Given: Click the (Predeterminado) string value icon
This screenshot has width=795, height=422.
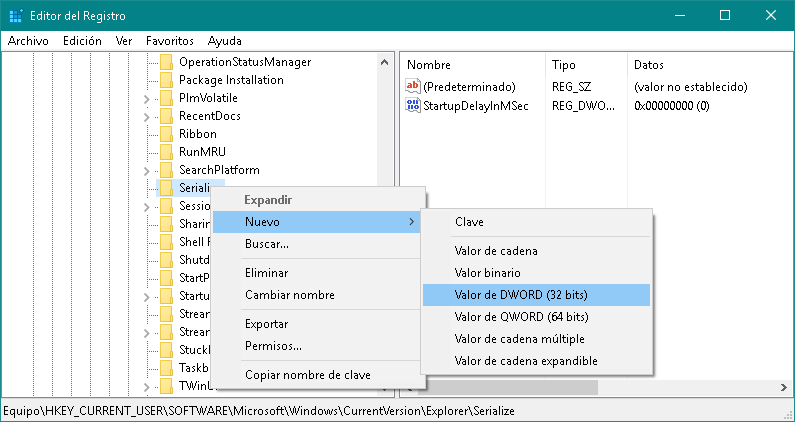Looking at the screenshot, I should (414, 87).
